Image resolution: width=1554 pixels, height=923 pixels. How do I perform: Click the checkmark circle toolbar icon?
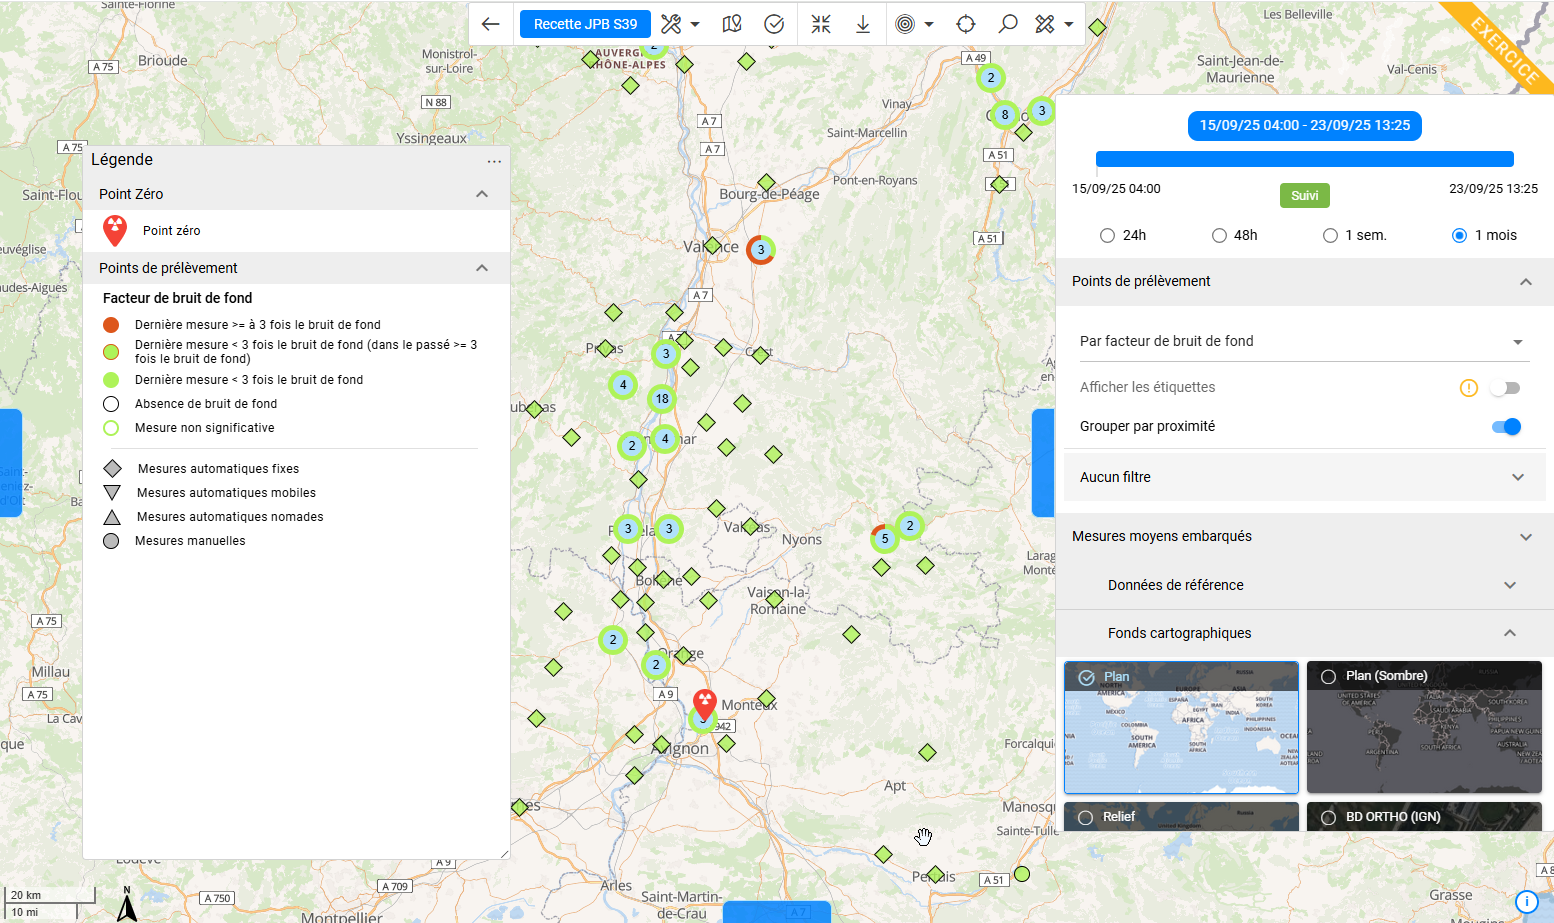tap(774, 24)
